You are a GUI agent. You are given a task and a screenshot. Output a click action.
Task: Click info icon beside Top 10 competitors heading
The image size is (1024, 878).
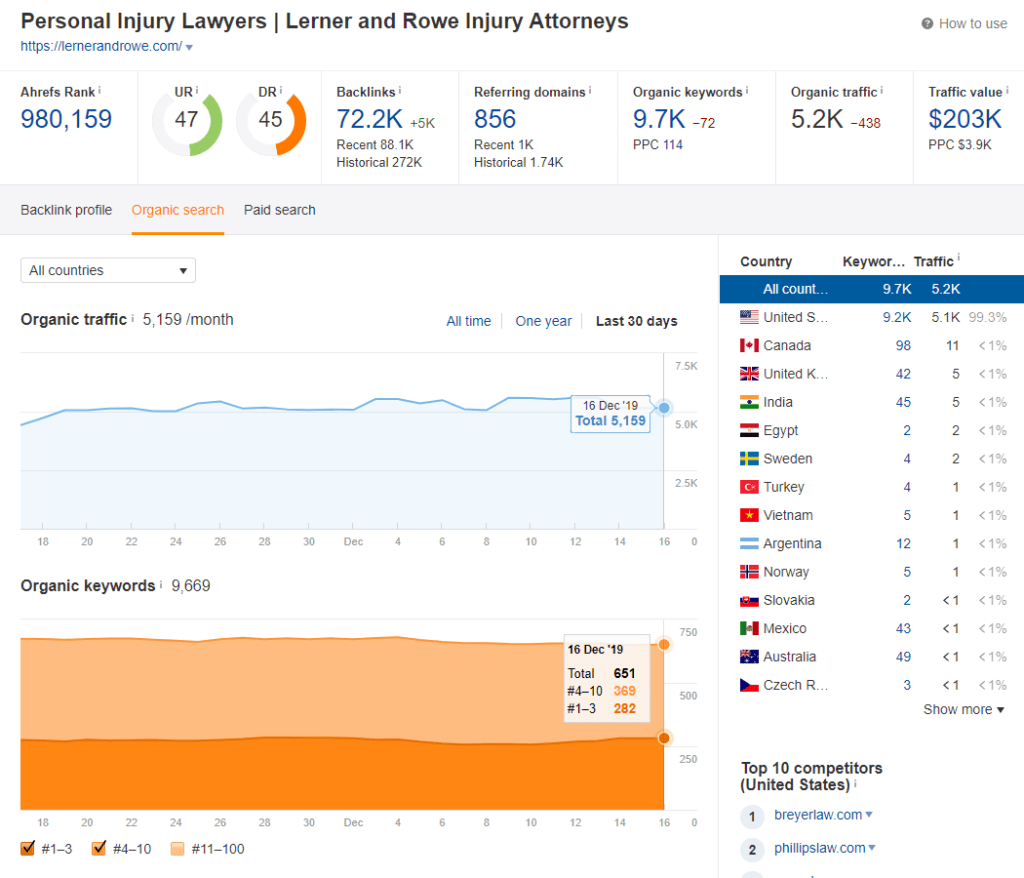[x=856, y=783]
